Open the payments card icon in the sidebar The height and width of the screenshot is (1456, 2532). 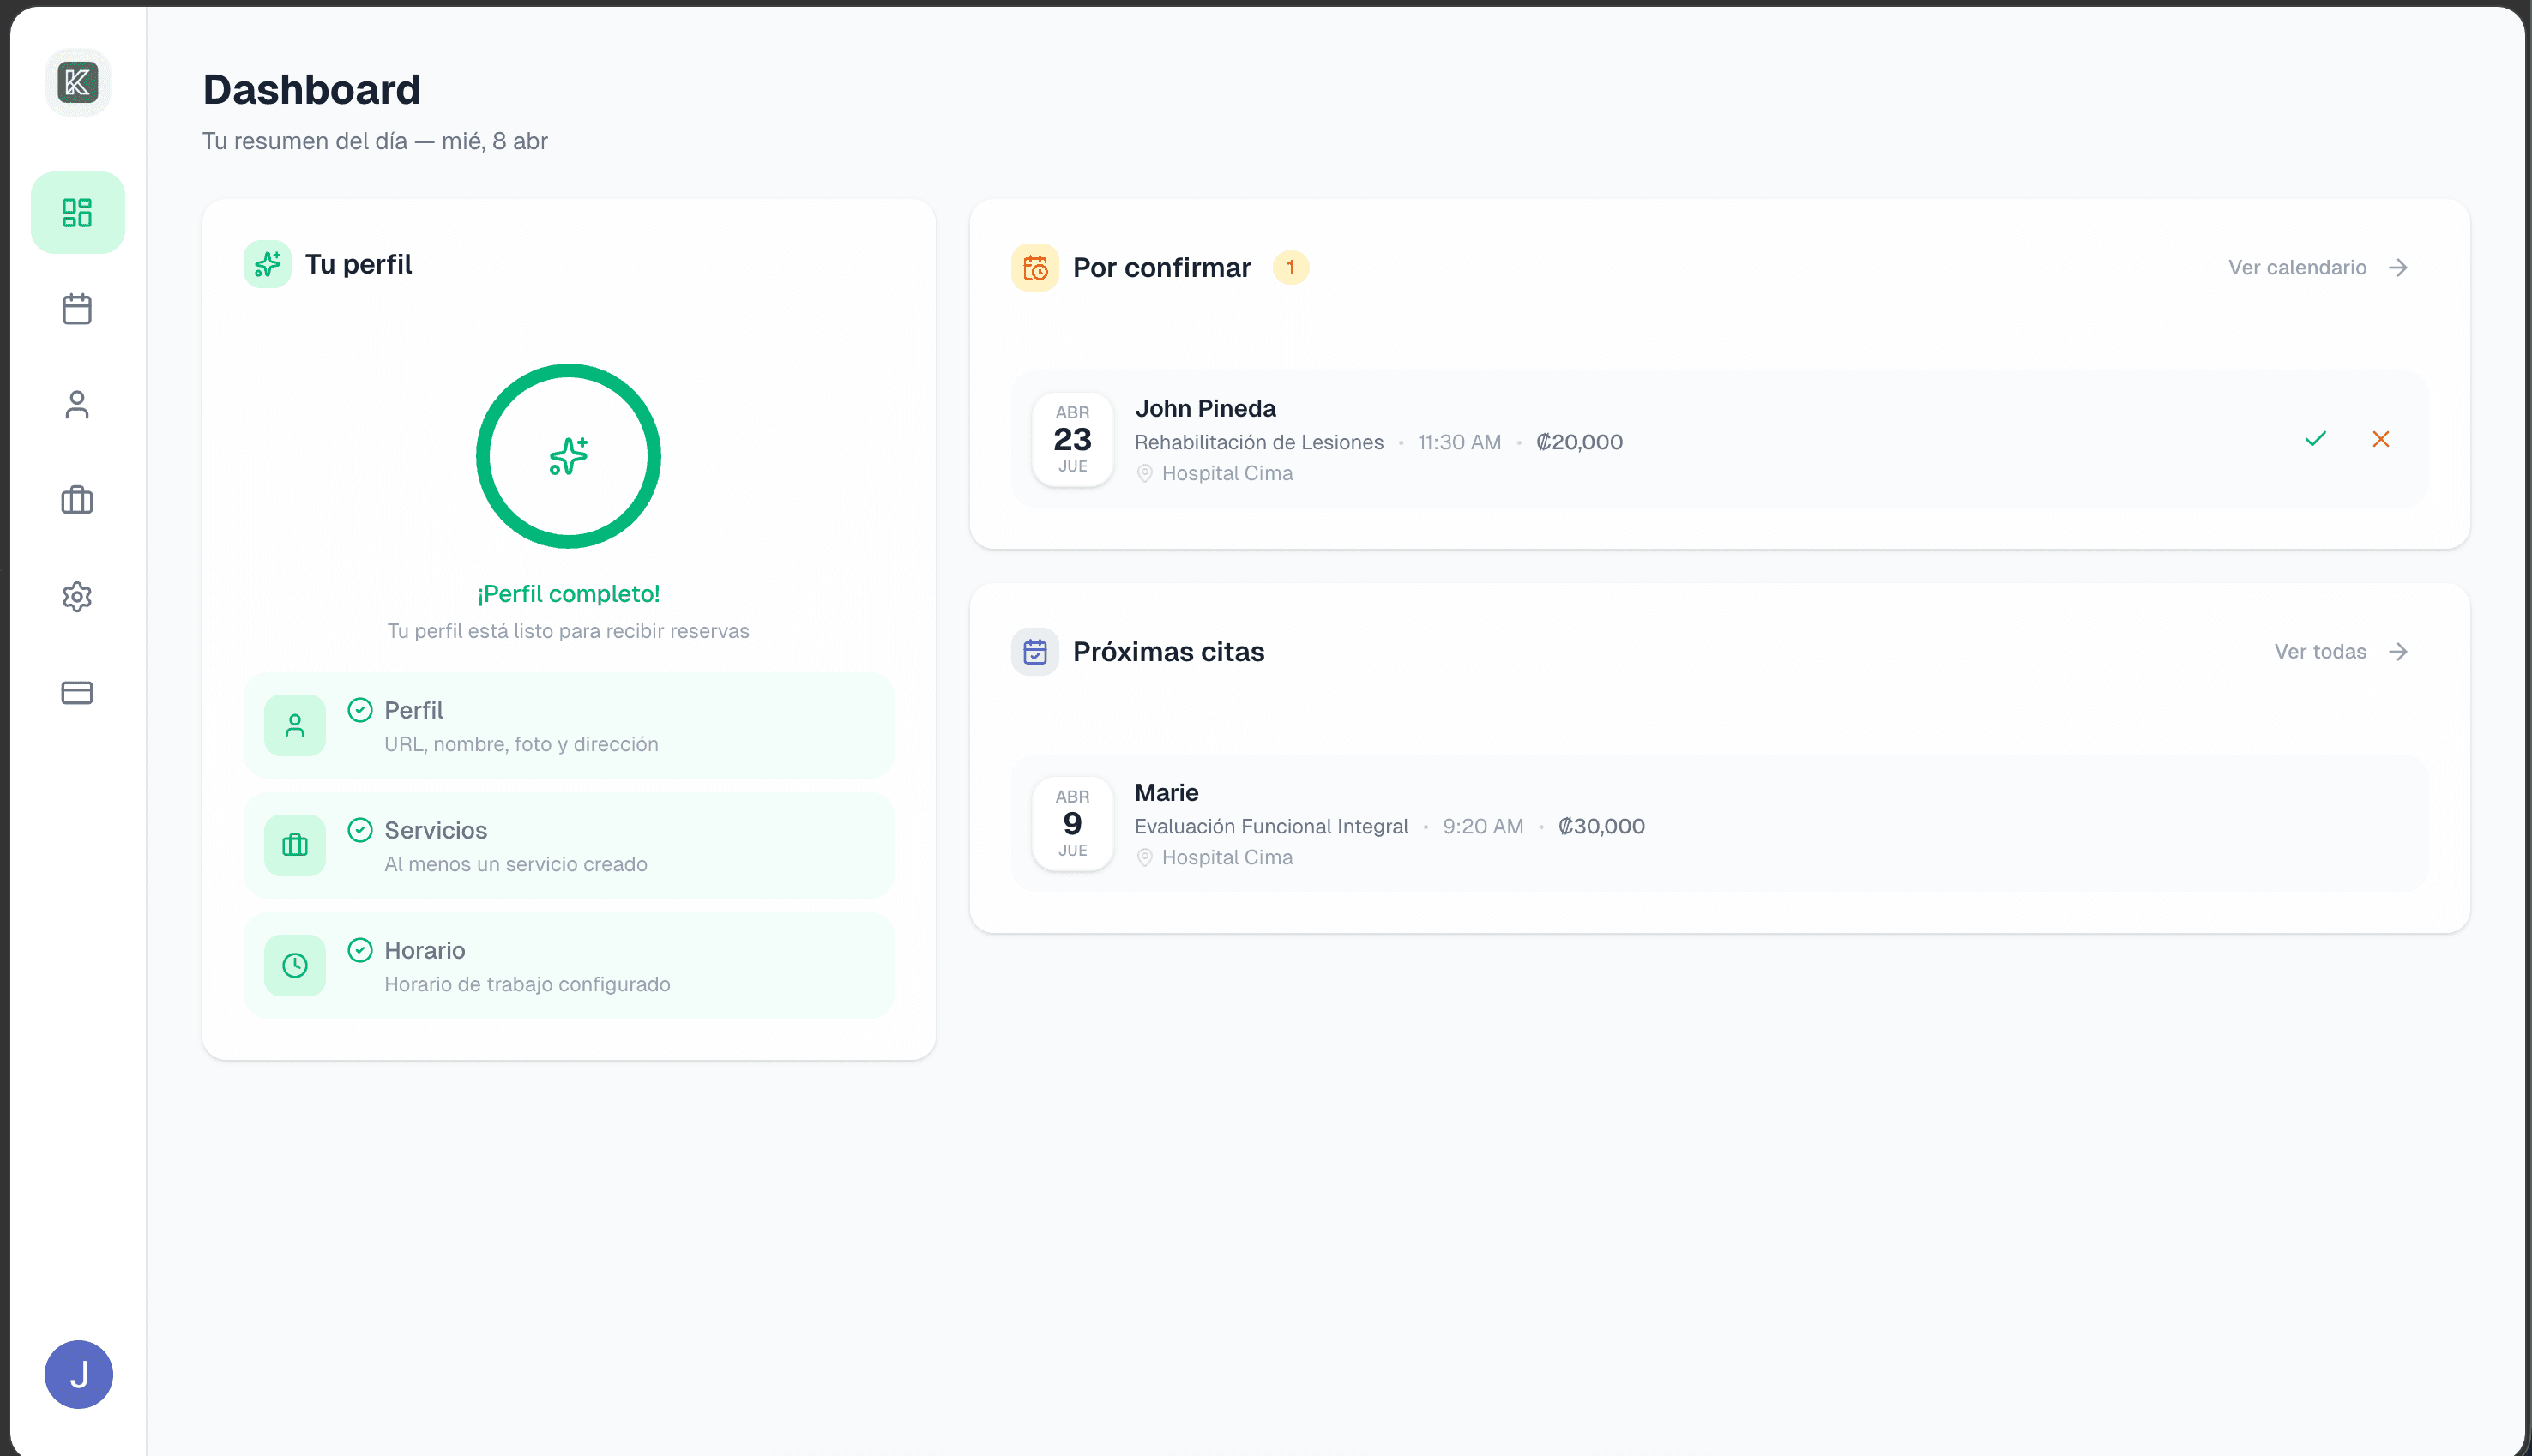pyautogui.click(x=77, y=693)
